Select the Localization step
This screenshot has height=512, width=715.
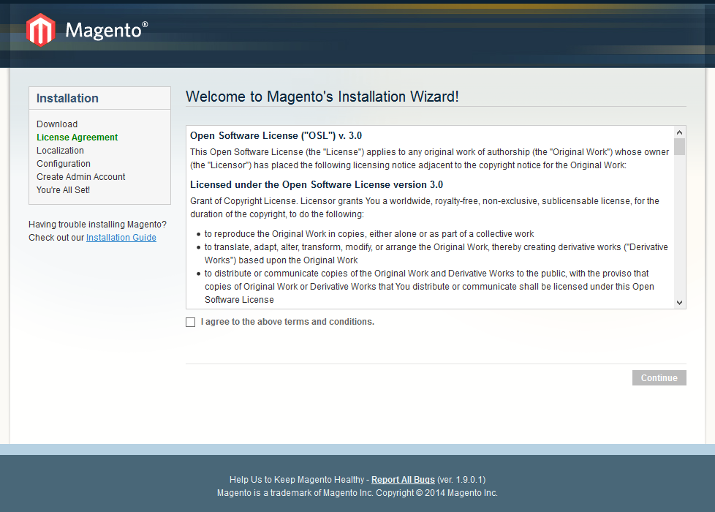(x=60, y=150)
